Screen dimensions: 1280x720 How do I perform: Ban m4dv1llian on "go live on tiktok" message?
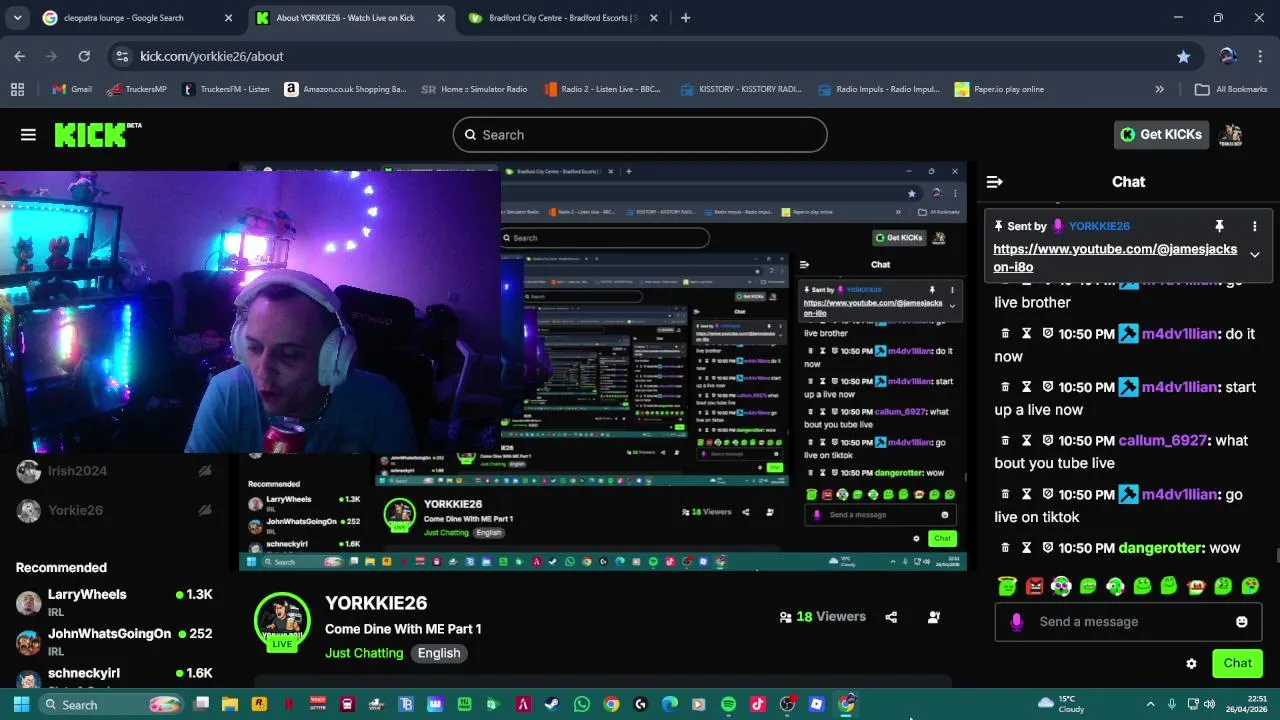pyautogui.click(x=1047, y=495)
